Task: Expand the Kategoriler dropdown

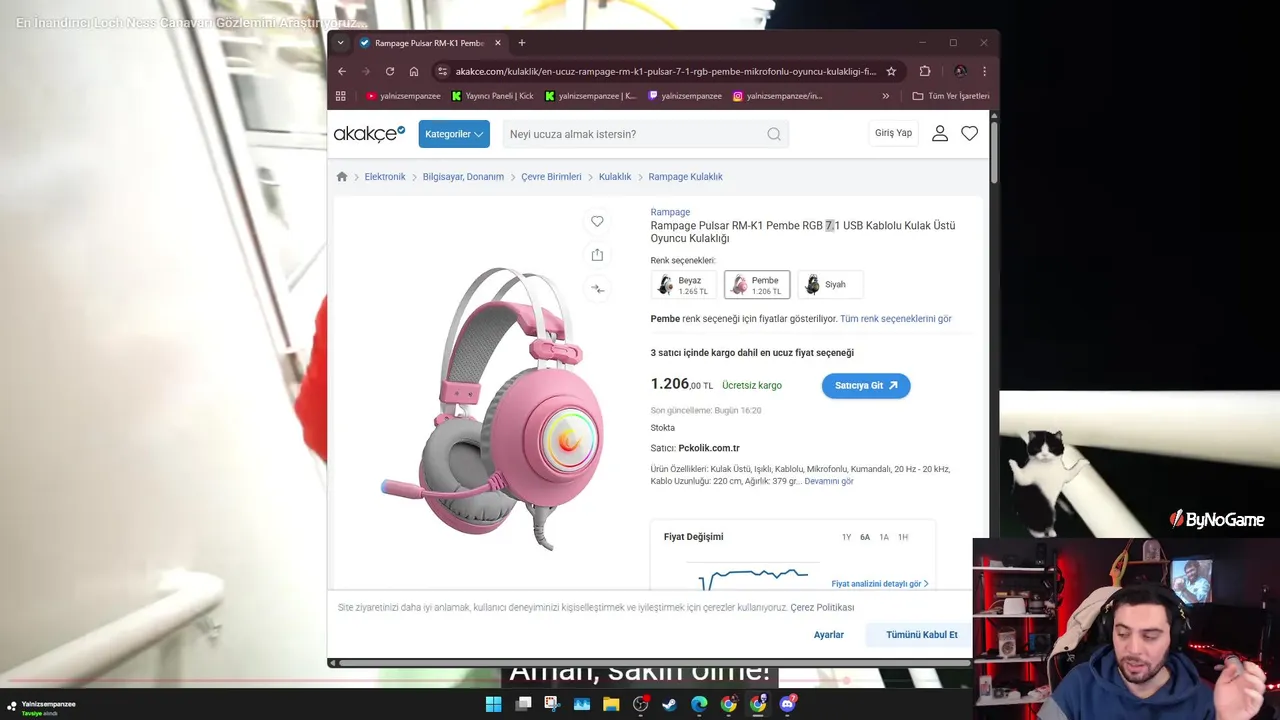Action: 454,134
